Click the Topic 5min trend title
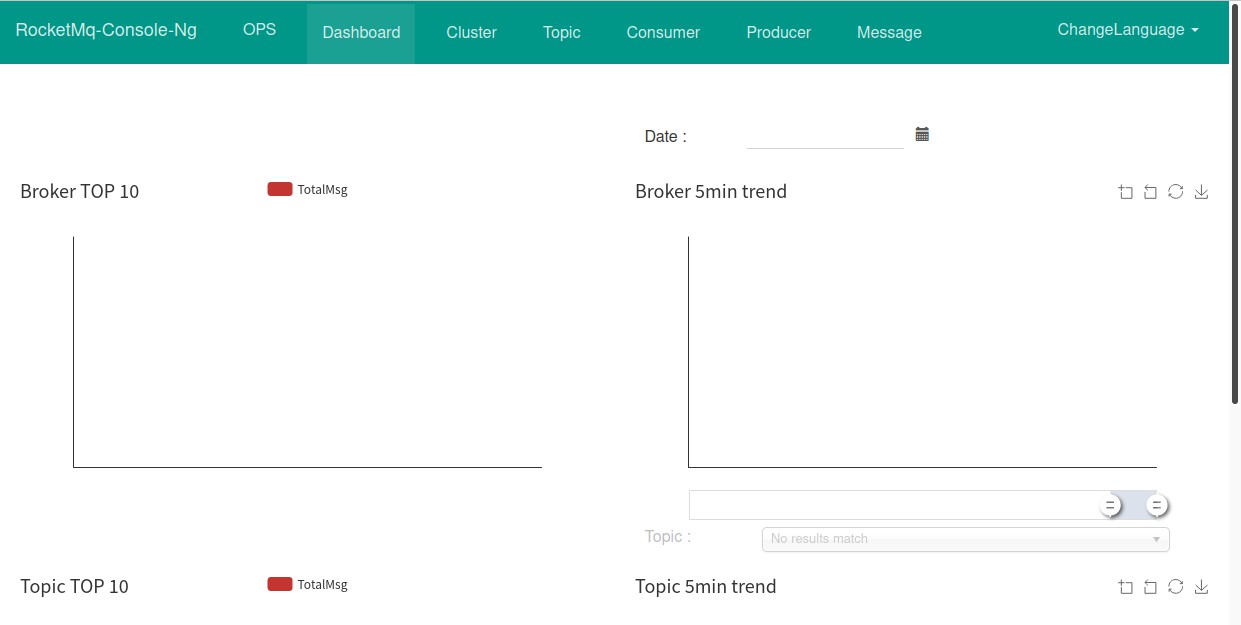The width and height of the screenshot is (1241, 625). click(706, 586)
